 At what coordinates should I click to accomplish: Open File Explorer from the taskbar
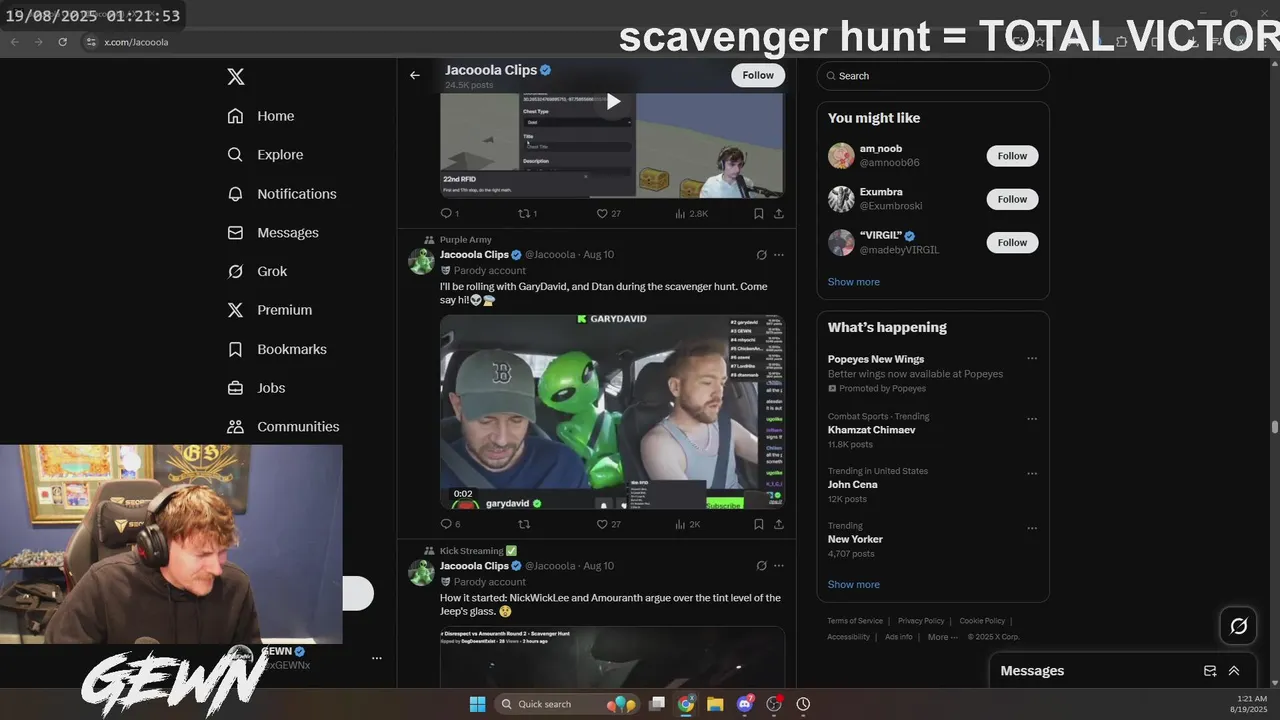tap(715, 704)
